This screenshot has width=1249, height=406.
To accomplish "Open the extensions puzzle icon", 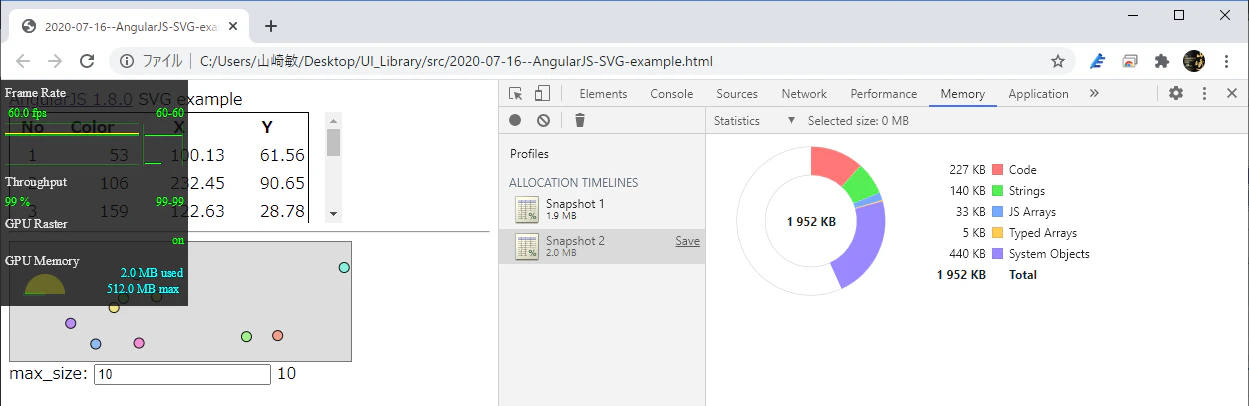I will (1161, 61).
